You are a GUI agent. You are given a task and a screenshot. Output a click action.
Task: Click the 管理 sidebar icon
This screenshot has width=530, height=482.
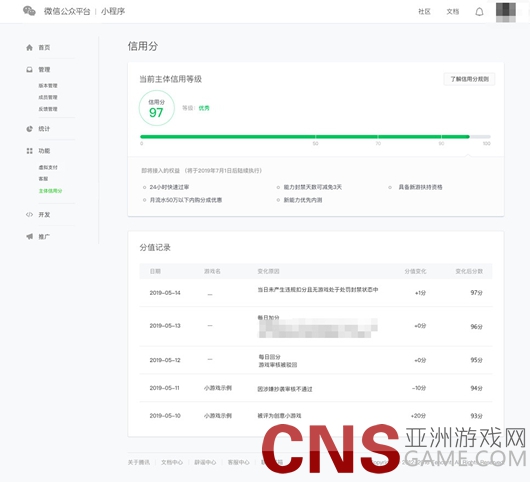[x=29, y=70]
